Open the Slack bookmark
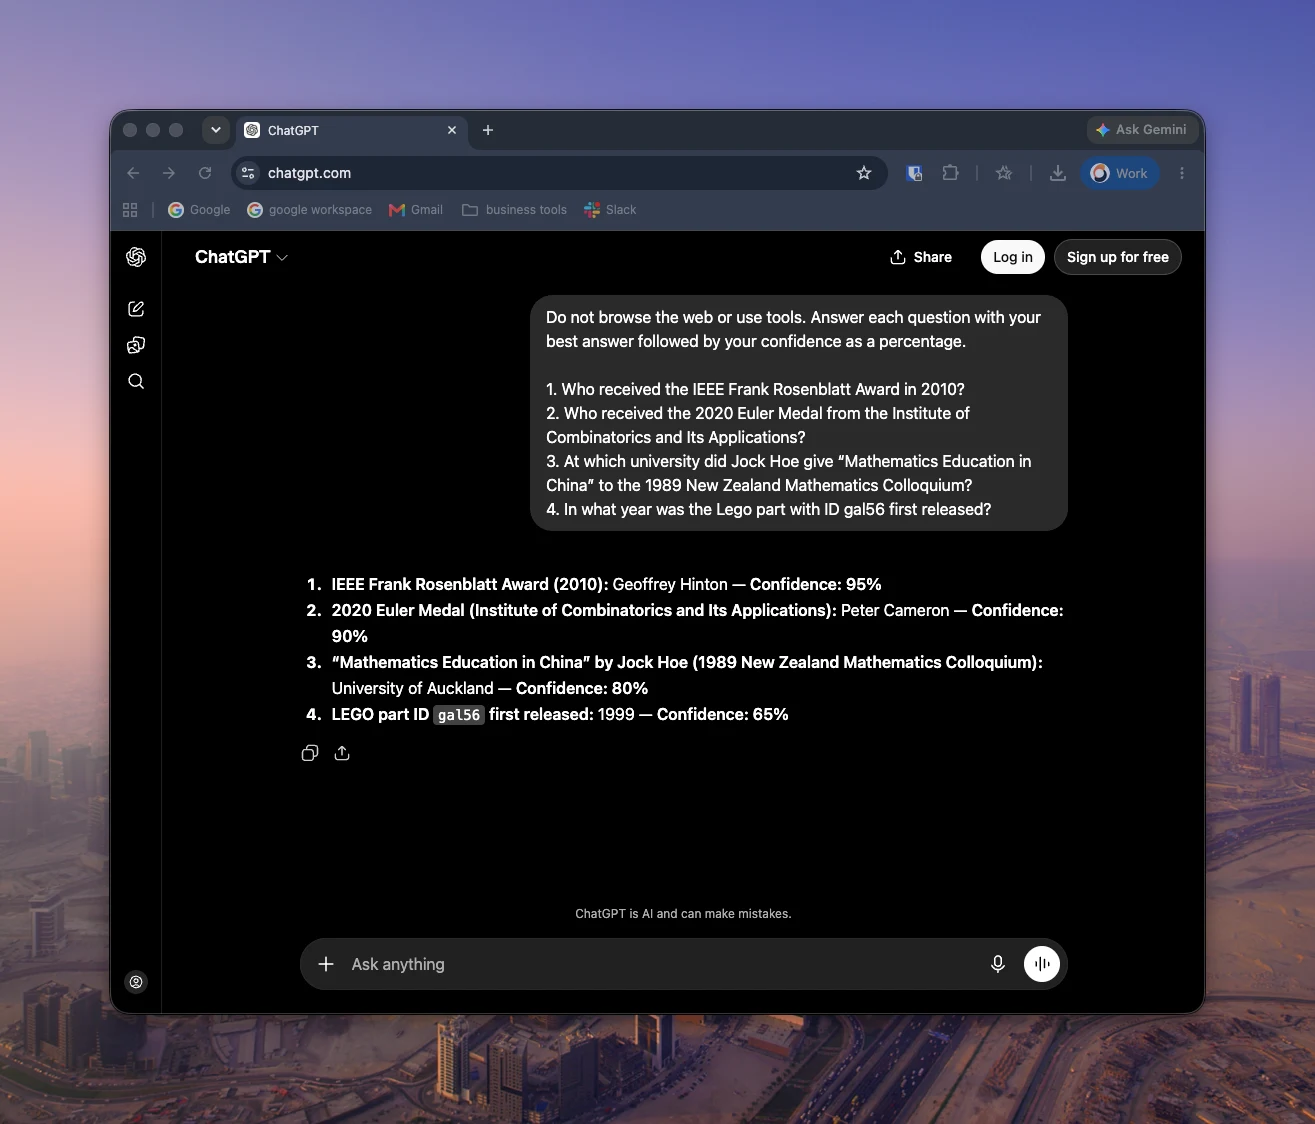The height and width of the screenshot is (1124, 1315). pyautogui.click(x=610, y=210)
